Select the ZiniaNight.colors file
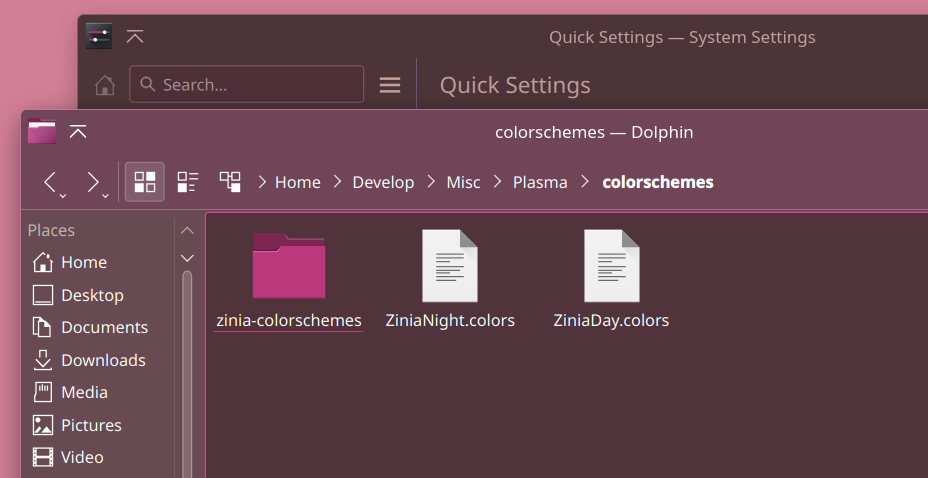Image resolution: width=928 pixels, height=478 pixels. 450,280
